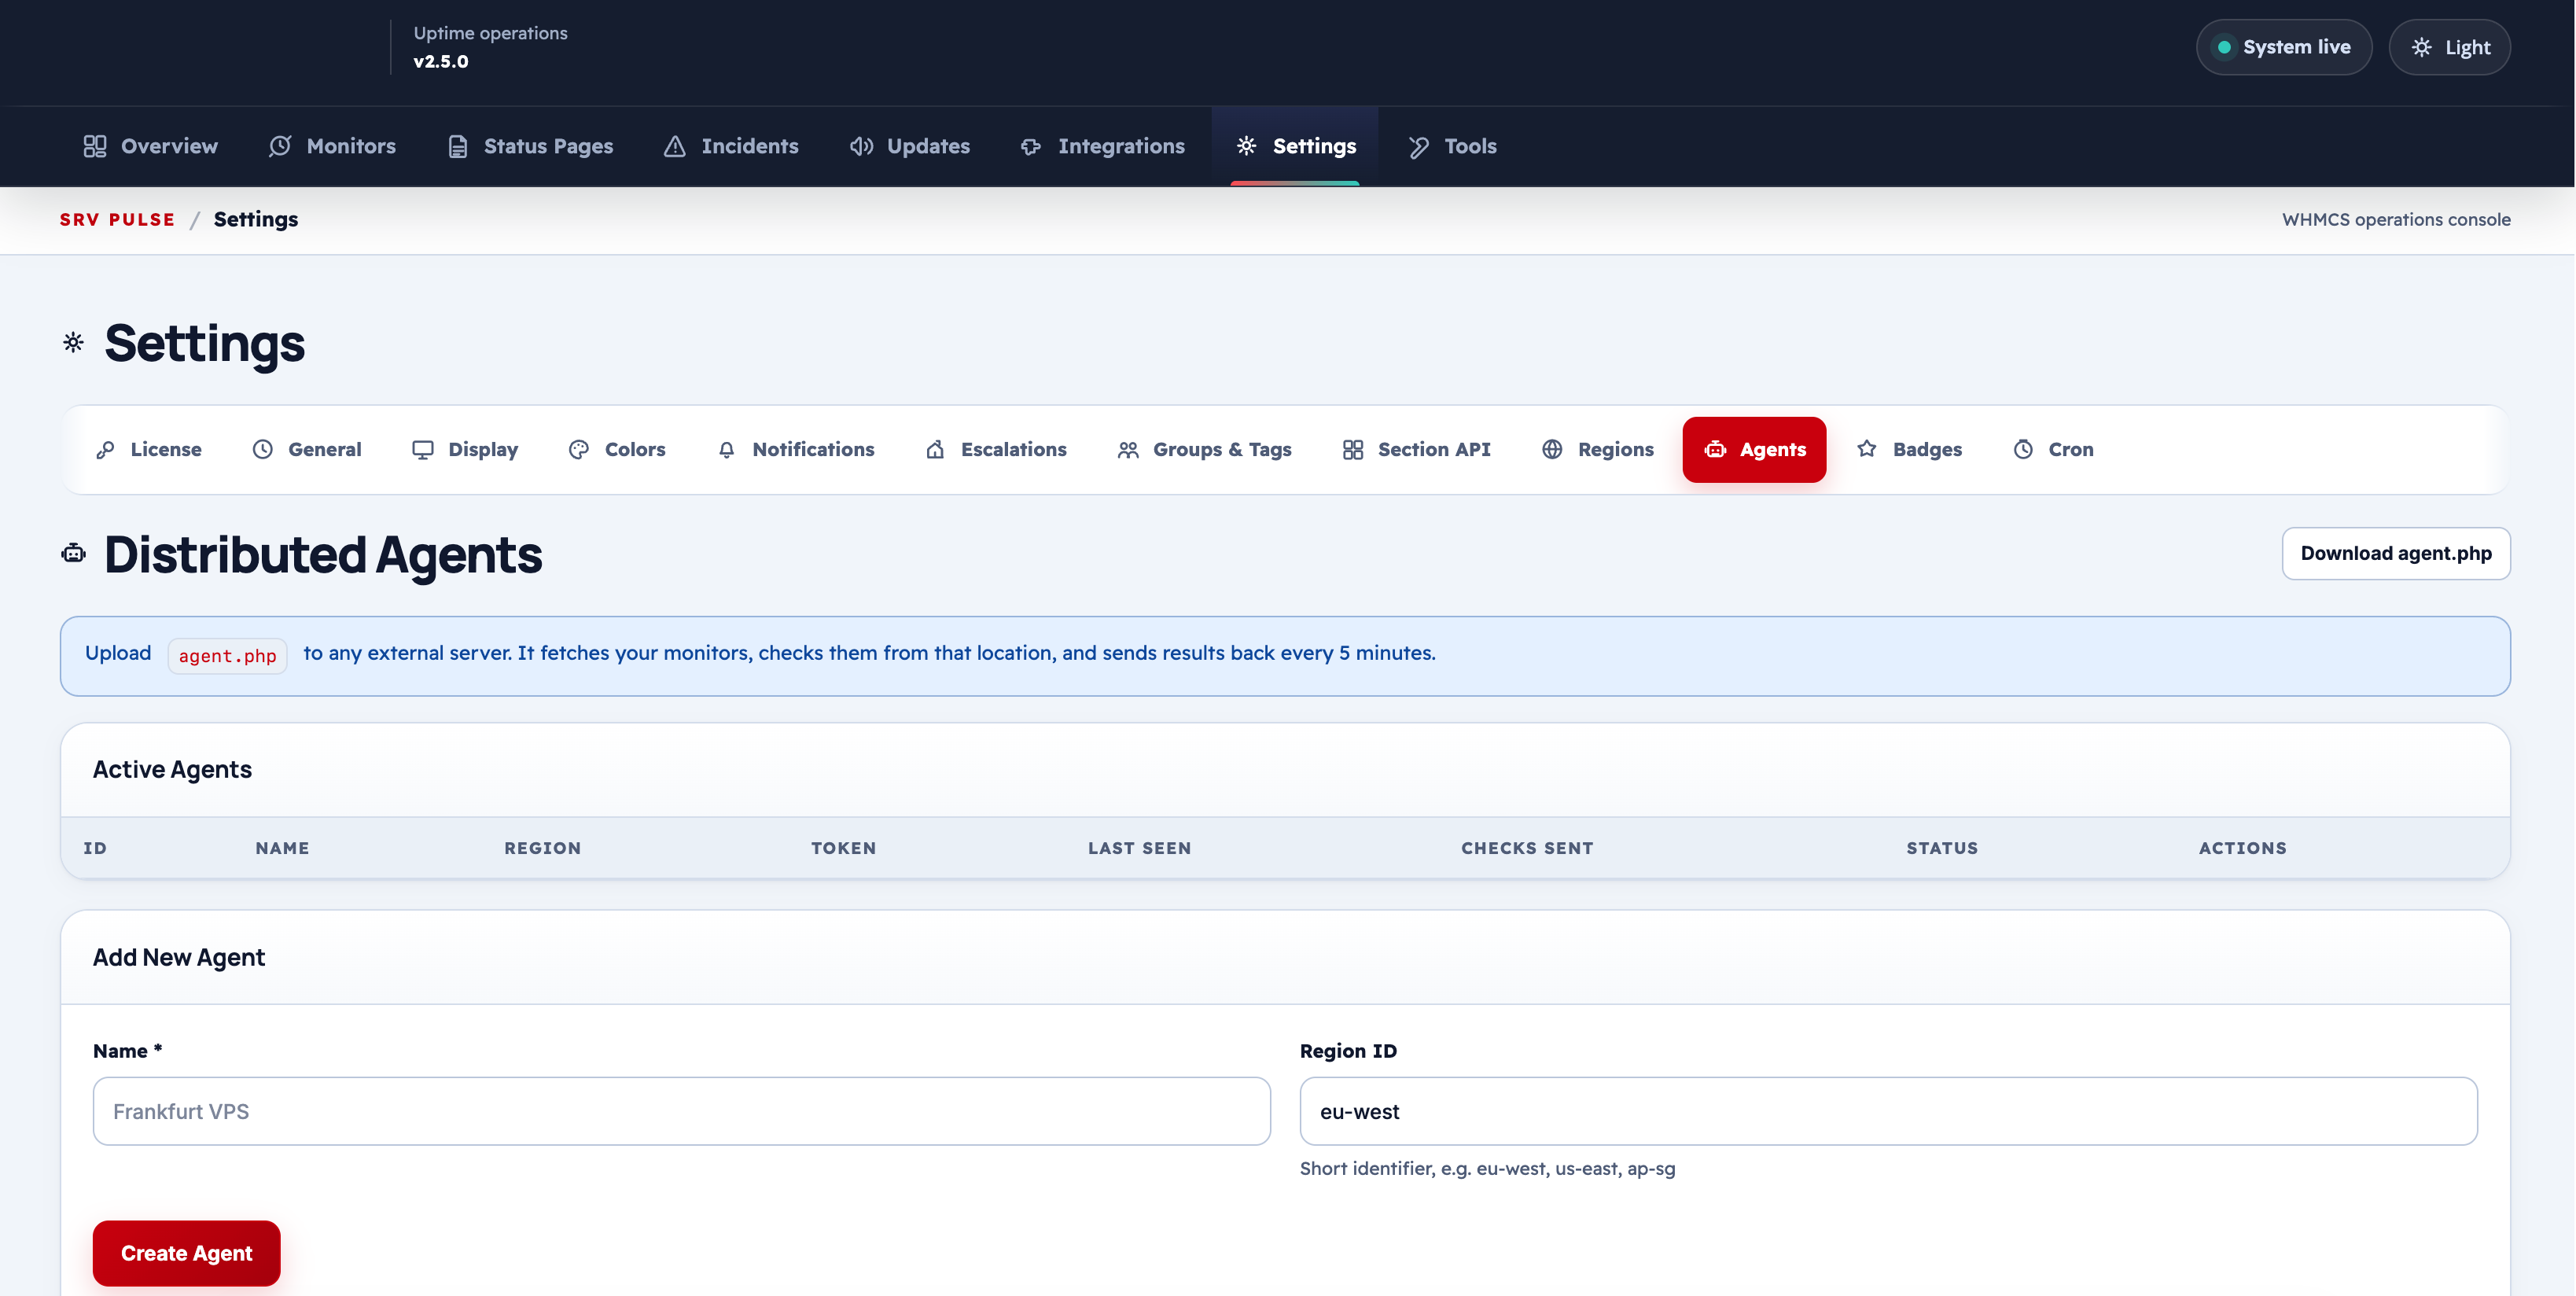Click the Incidents warning triangle icon
Screen dimensions: 2576x1296
[x=675, y=146]
